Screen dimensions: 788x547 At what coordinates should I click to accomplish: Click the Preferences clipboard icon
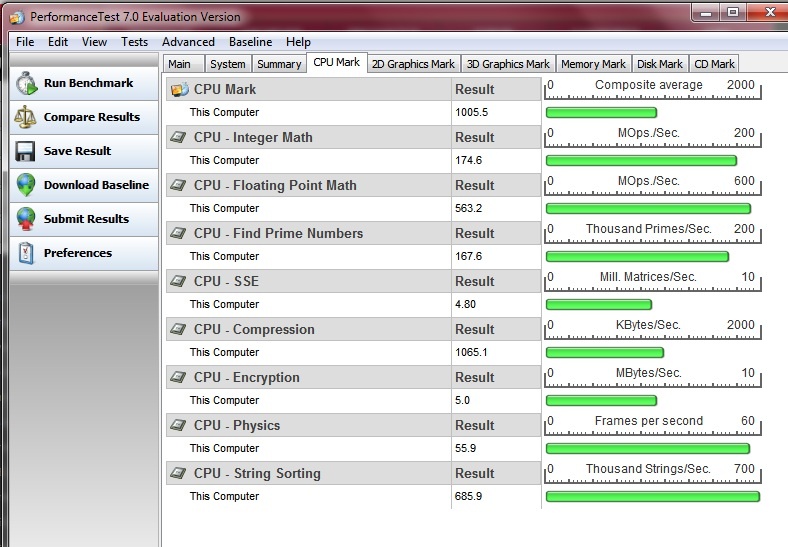click(26, 253)
